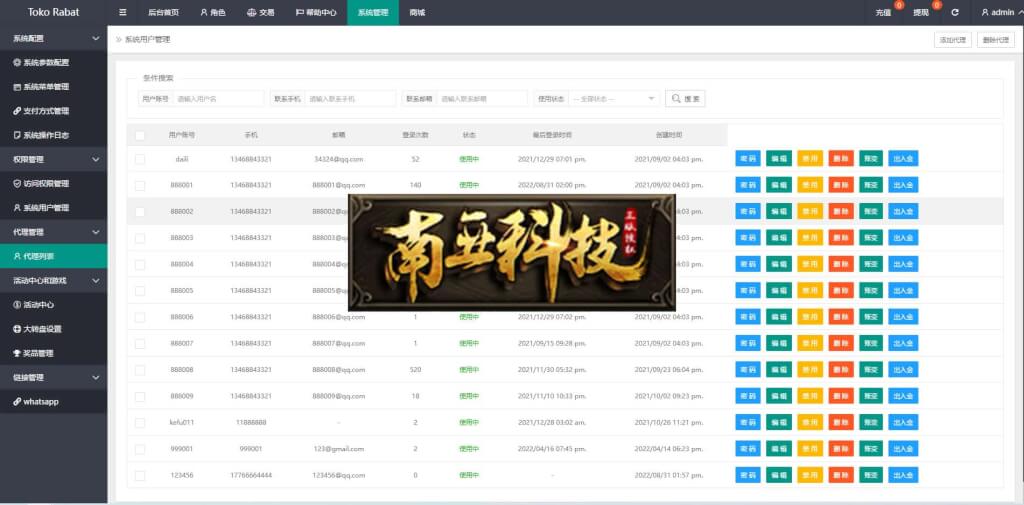Open 交易 tab in top navigation
Viewport: 1024px width, 505px height.
click(x=261, y=12)
